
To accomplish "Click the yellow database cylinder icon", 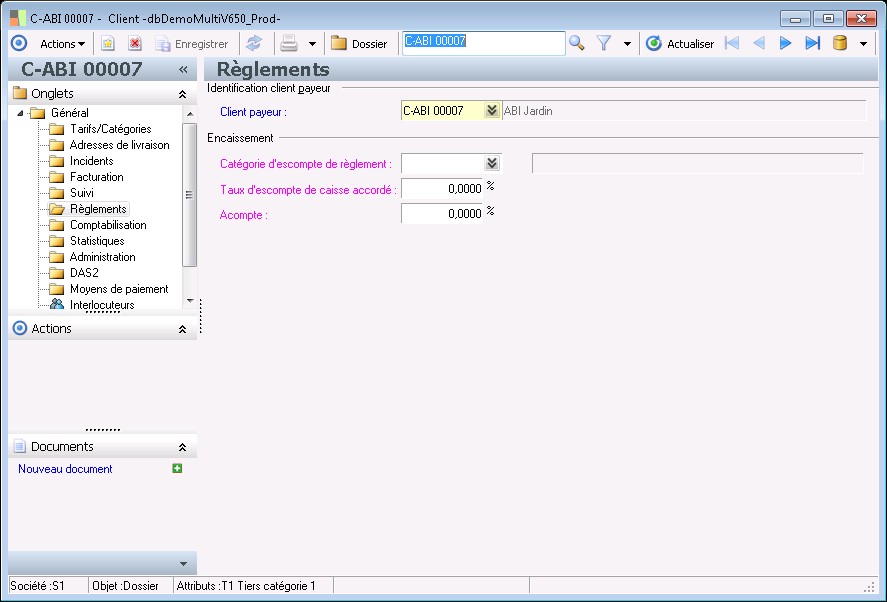I will [840, 44].
